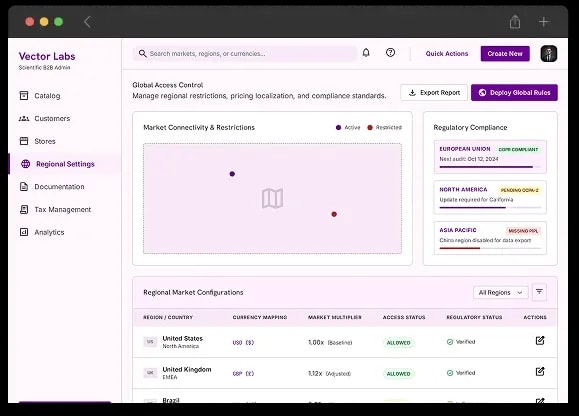Open notifications bell
Viewport: 579px width, 416px height.
[x=366, y=53]
